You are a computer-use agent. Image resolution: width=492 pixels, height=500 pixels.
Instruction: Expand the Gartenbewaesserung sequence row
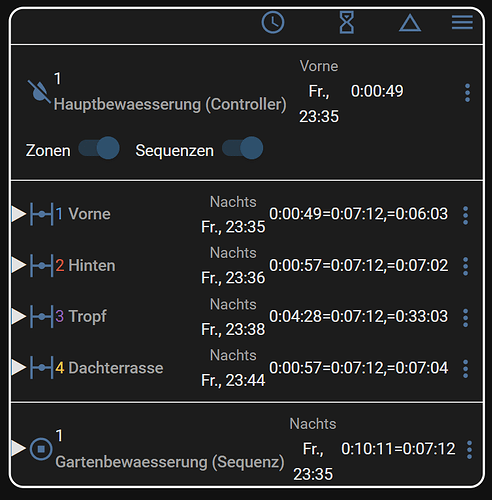18,448
